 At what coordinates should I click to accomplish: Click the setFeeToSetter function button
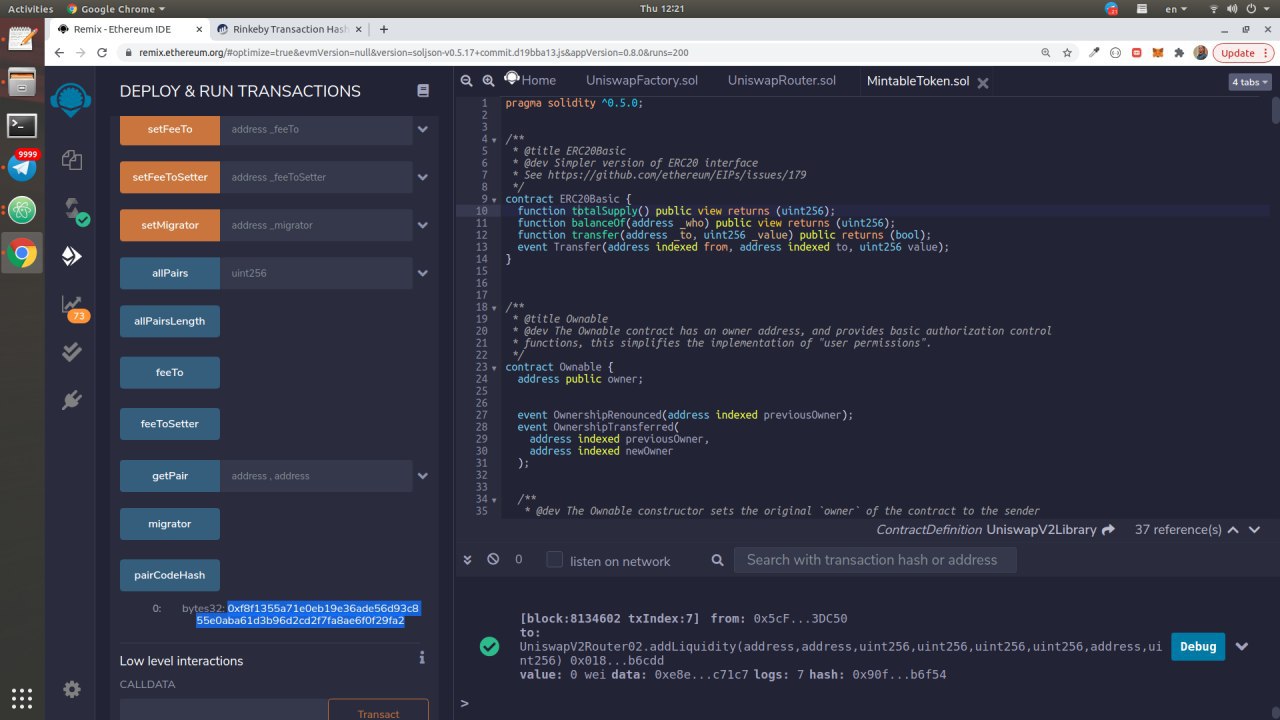[170, 177]
